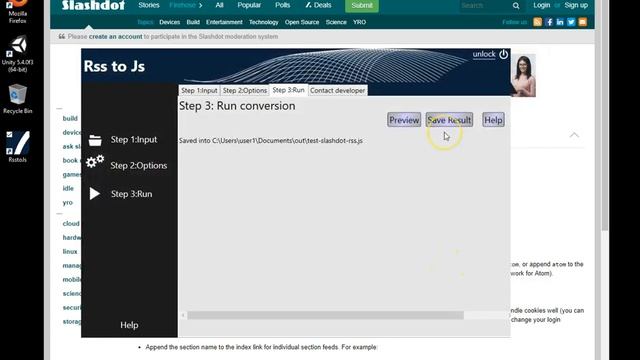Select Step 2:Options in the sidebar
This screenshot has height=360, width=640.
click(139, 166)
